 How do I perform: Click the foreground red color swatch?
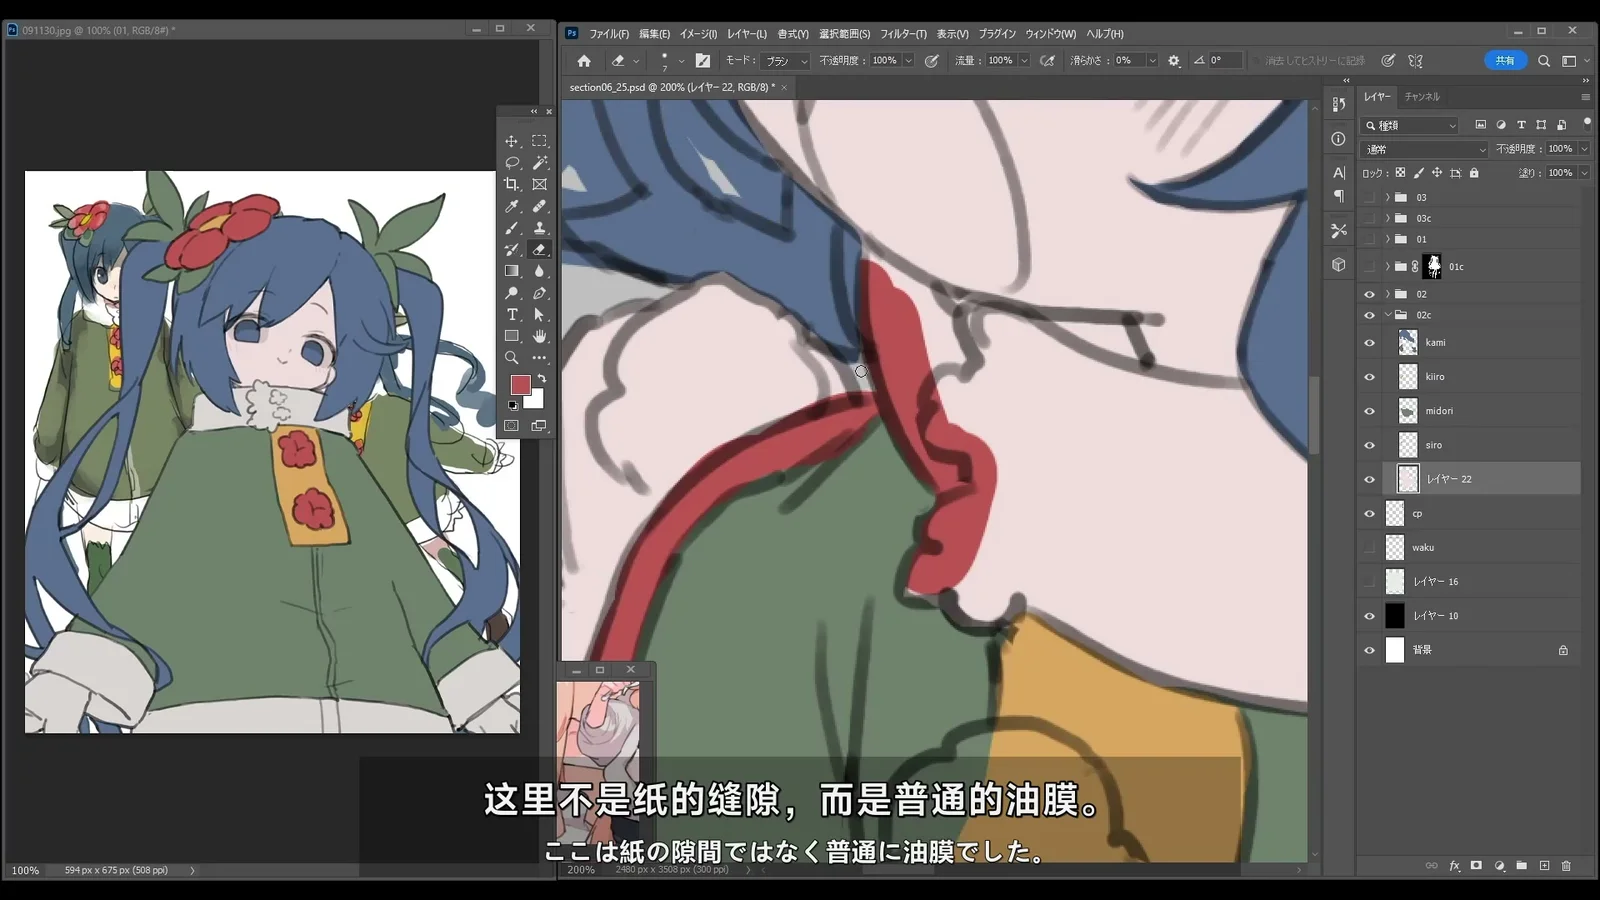pos(520,385)
